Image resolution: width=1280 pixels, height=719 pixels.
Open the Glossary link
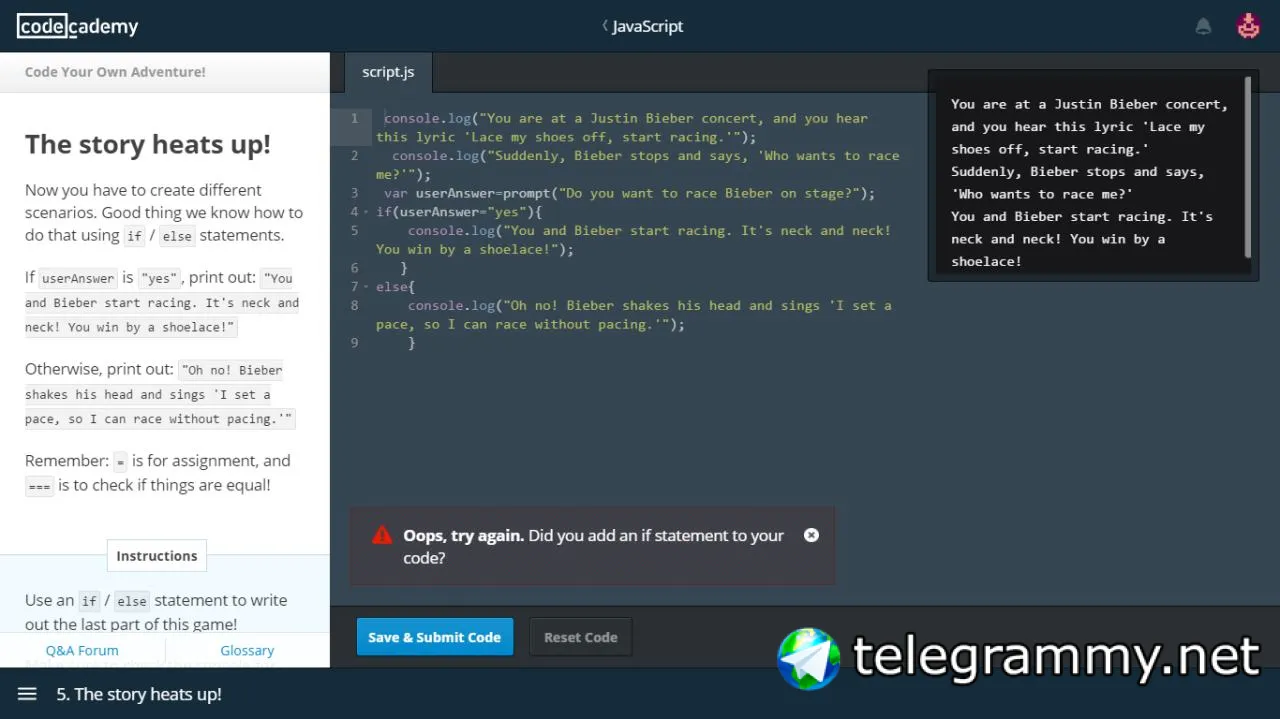[x=247, y=650]
